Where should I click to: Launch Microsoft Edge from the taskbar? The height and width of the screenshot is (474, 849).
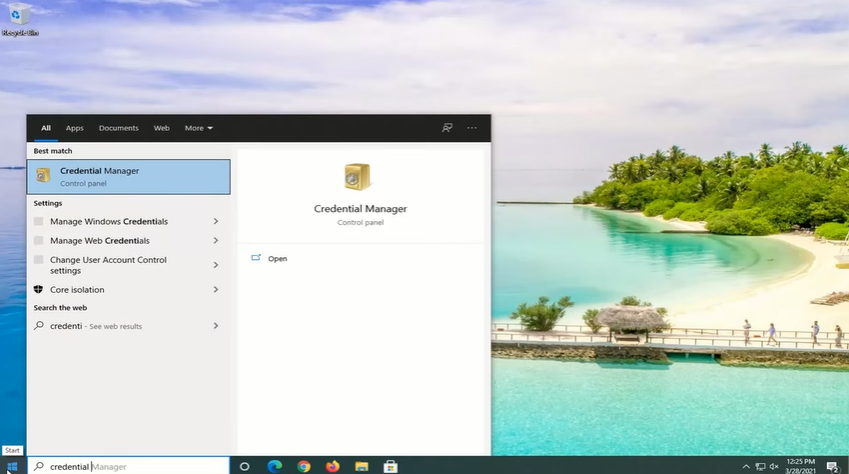pyautogui.click(x=275, y=466)
